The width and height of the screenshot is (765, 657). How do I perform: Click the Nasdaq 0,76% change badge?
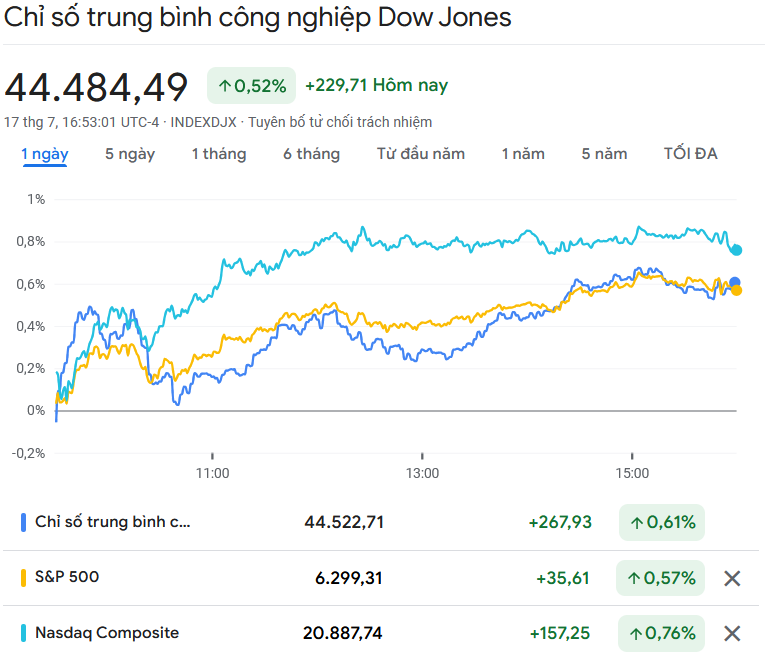pyautogui.click(x=661, y=633)
